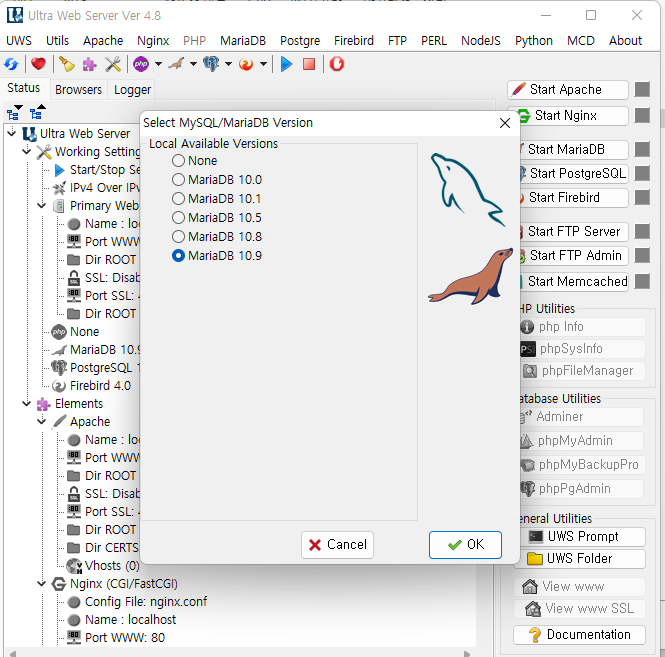This screenshot has width=665, height=657.
Task: Click the gray indicator beside Start PostgreSQL
Action: point(642,173)
